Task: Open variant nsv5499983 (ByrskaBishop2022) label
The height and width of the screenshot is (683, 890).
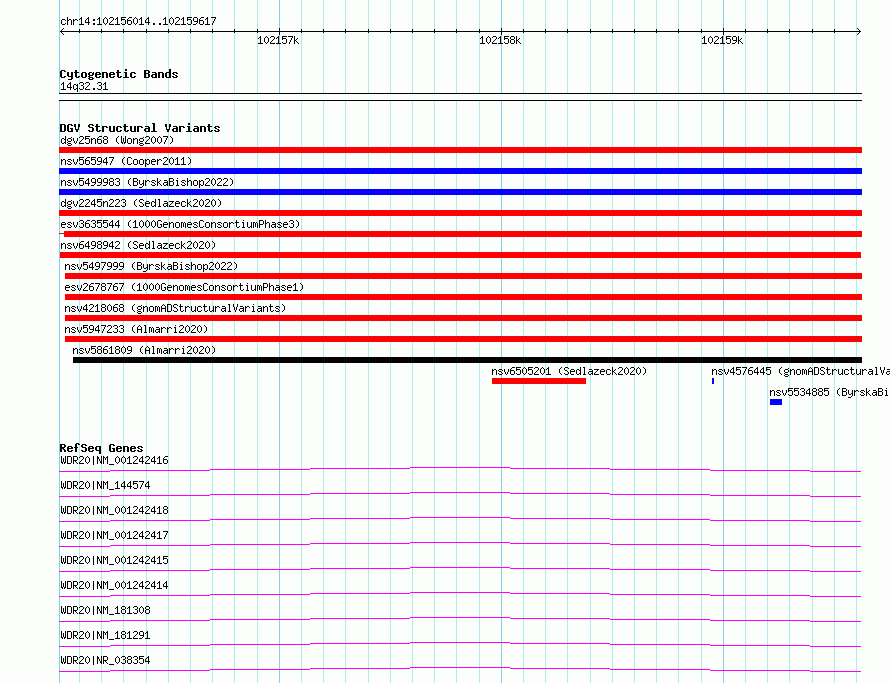Action: coord(147,182)
